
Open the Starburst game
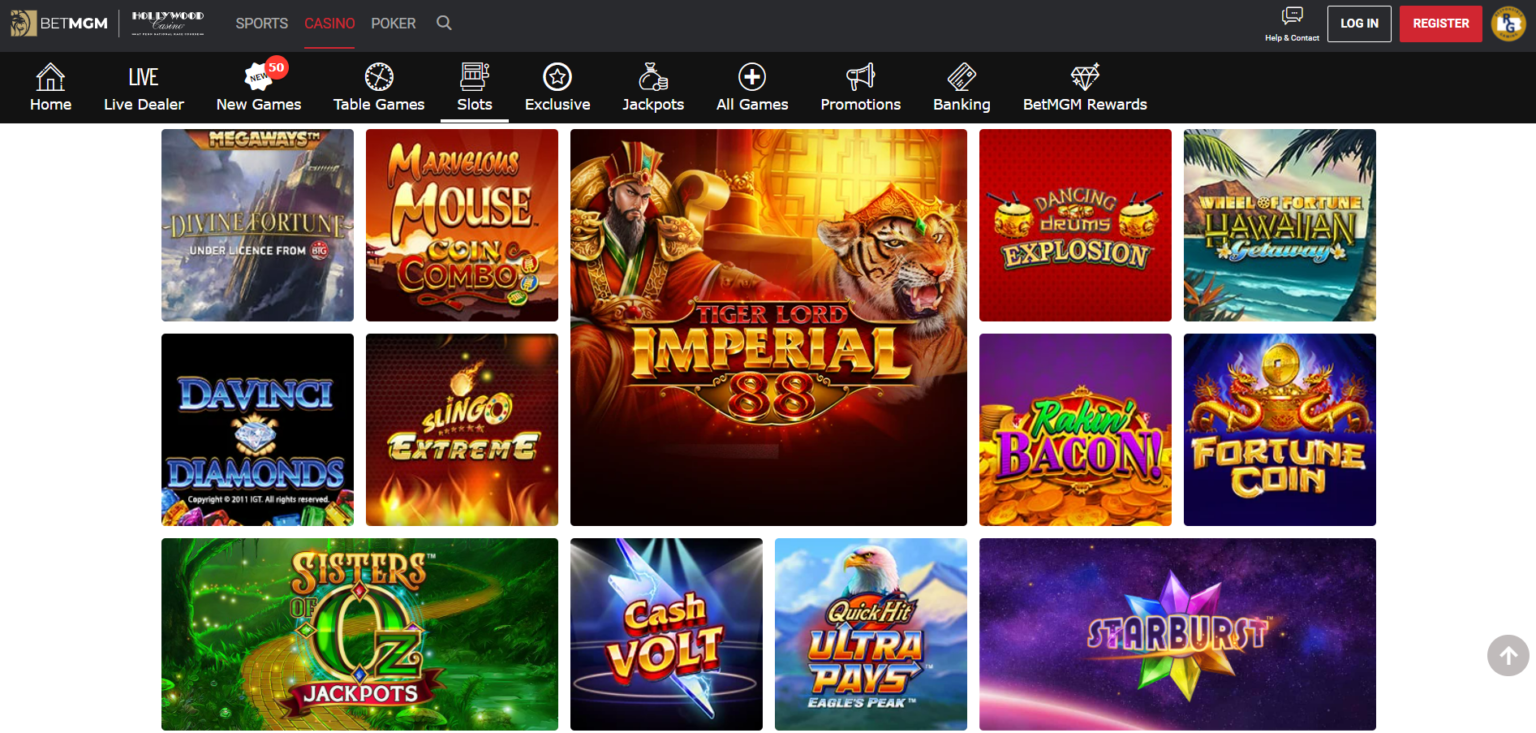1178,634
